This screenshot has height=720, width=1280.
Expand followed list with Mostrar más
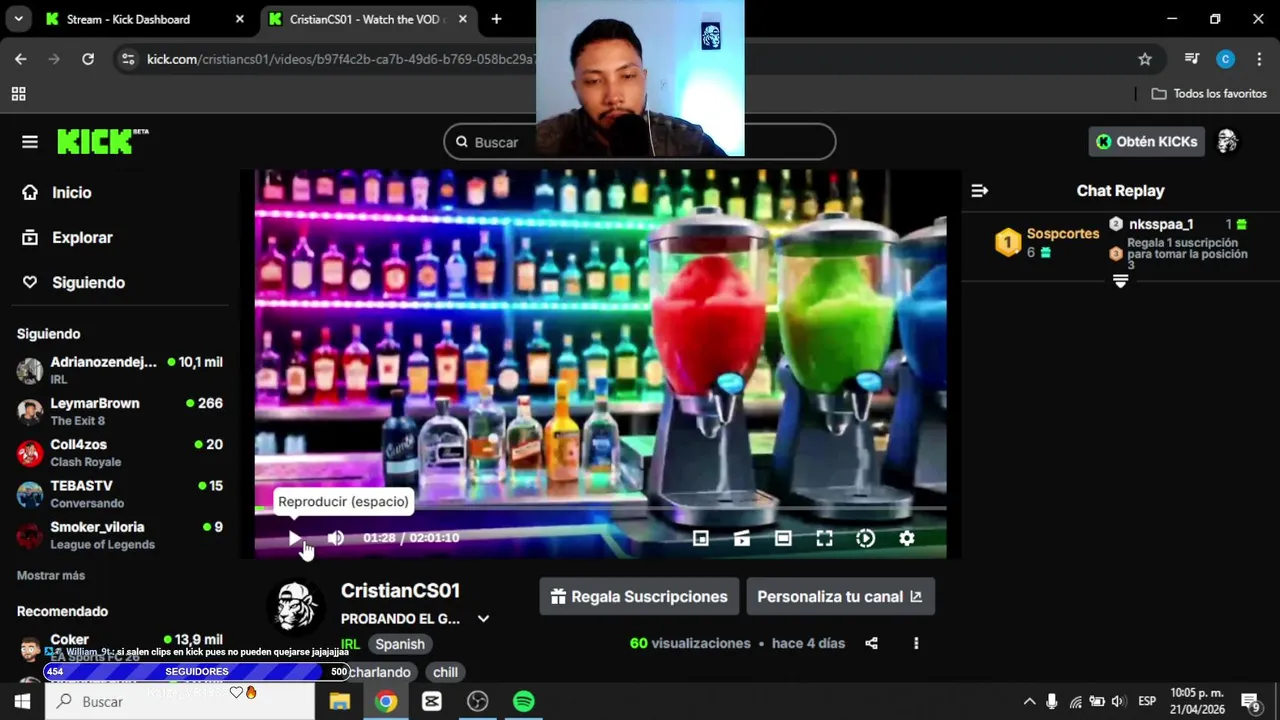51,576
